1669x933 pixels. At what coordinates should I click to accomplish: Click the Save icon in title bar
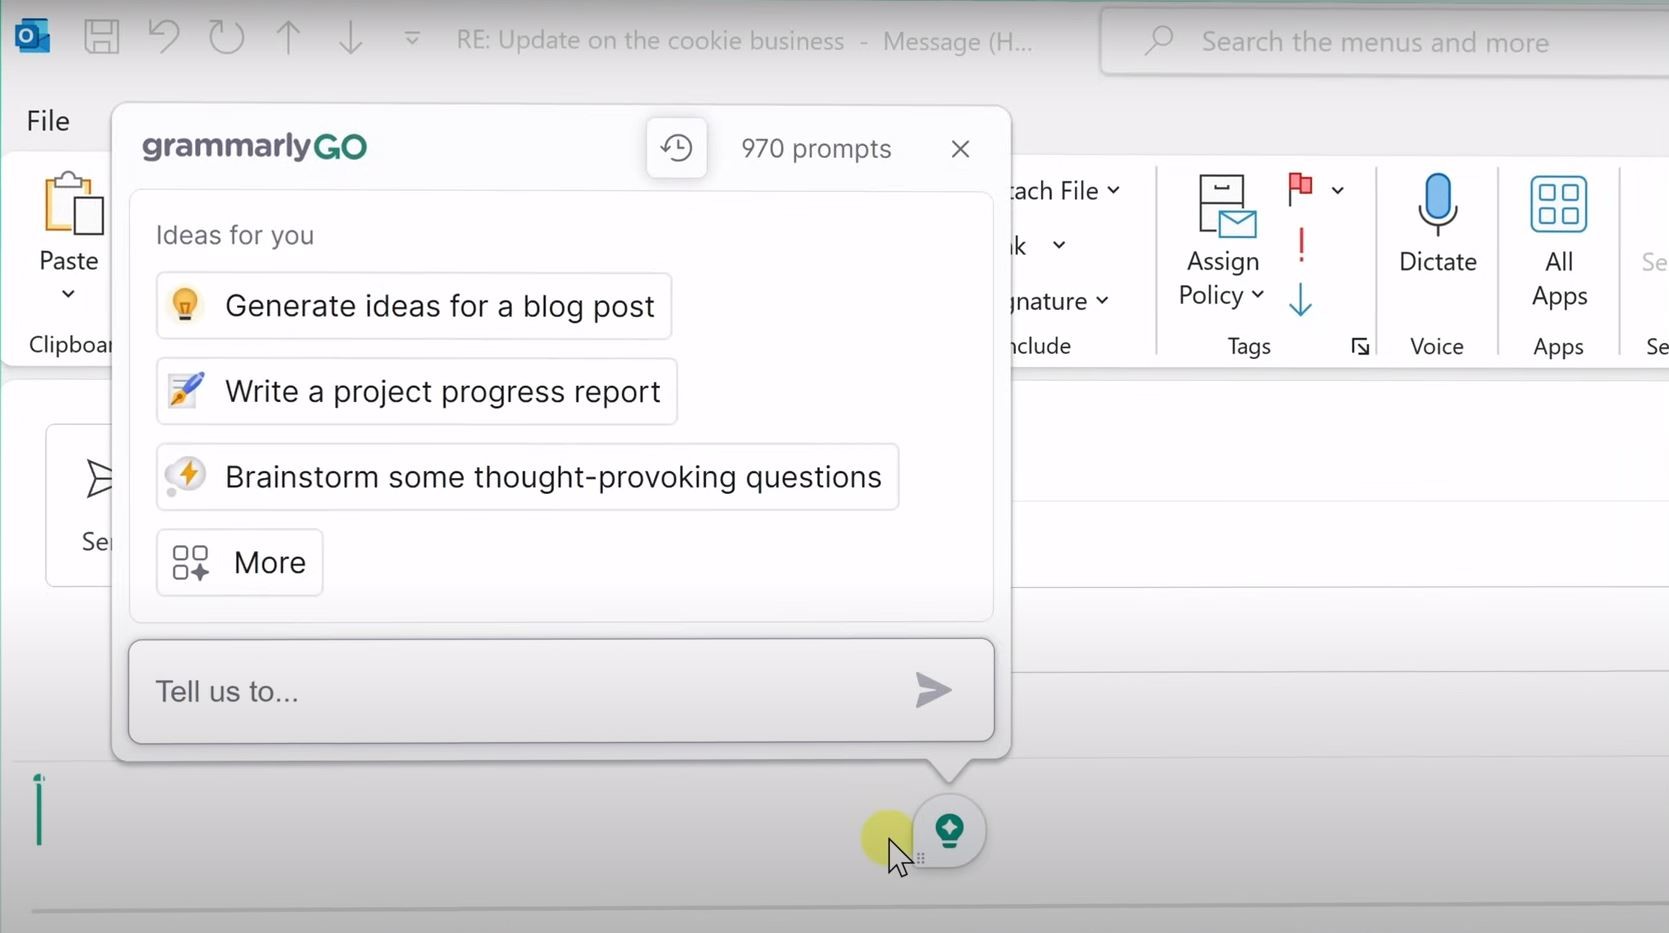click(101, 38)
